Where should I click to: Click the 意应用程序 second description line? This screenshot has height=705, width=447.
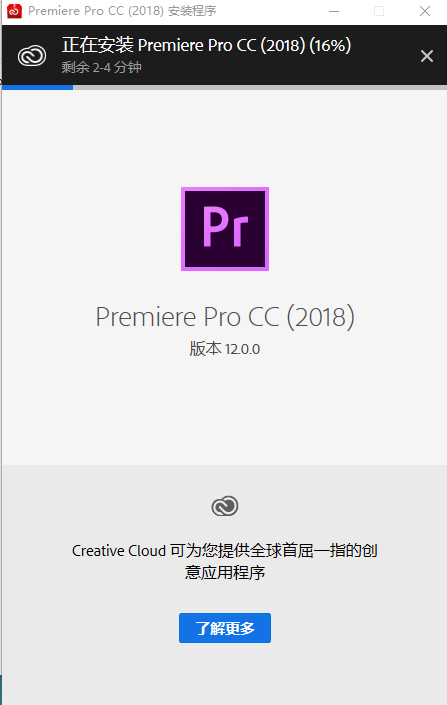[225, 573]
